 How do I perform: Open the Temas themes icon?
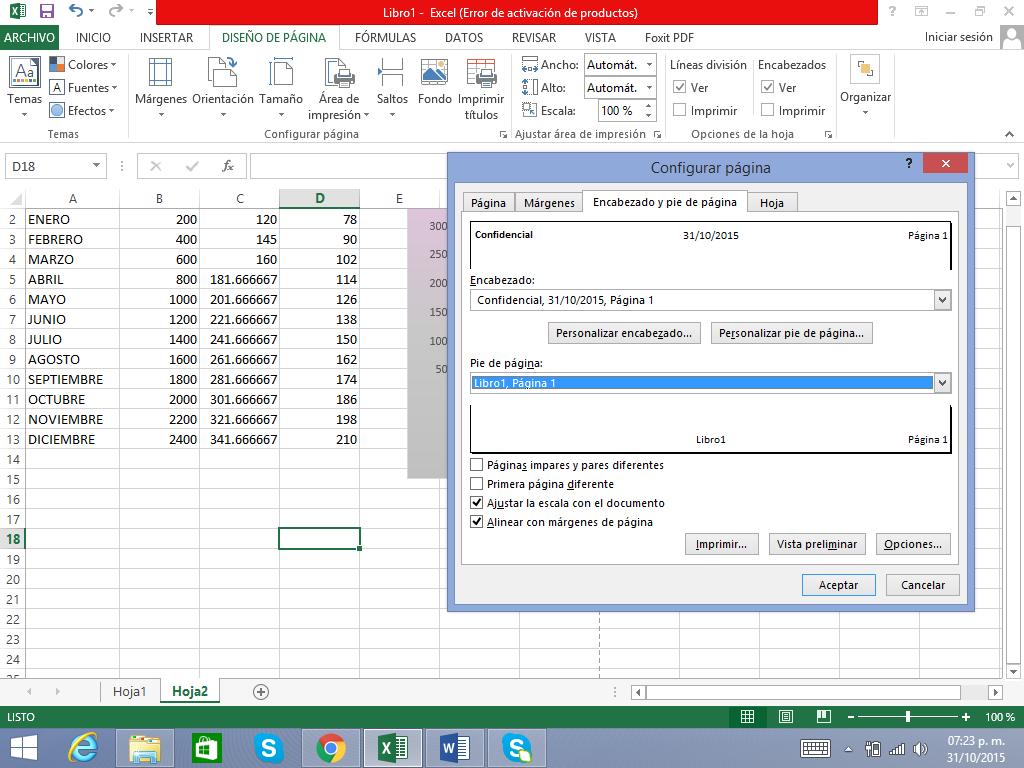[24, 75]
